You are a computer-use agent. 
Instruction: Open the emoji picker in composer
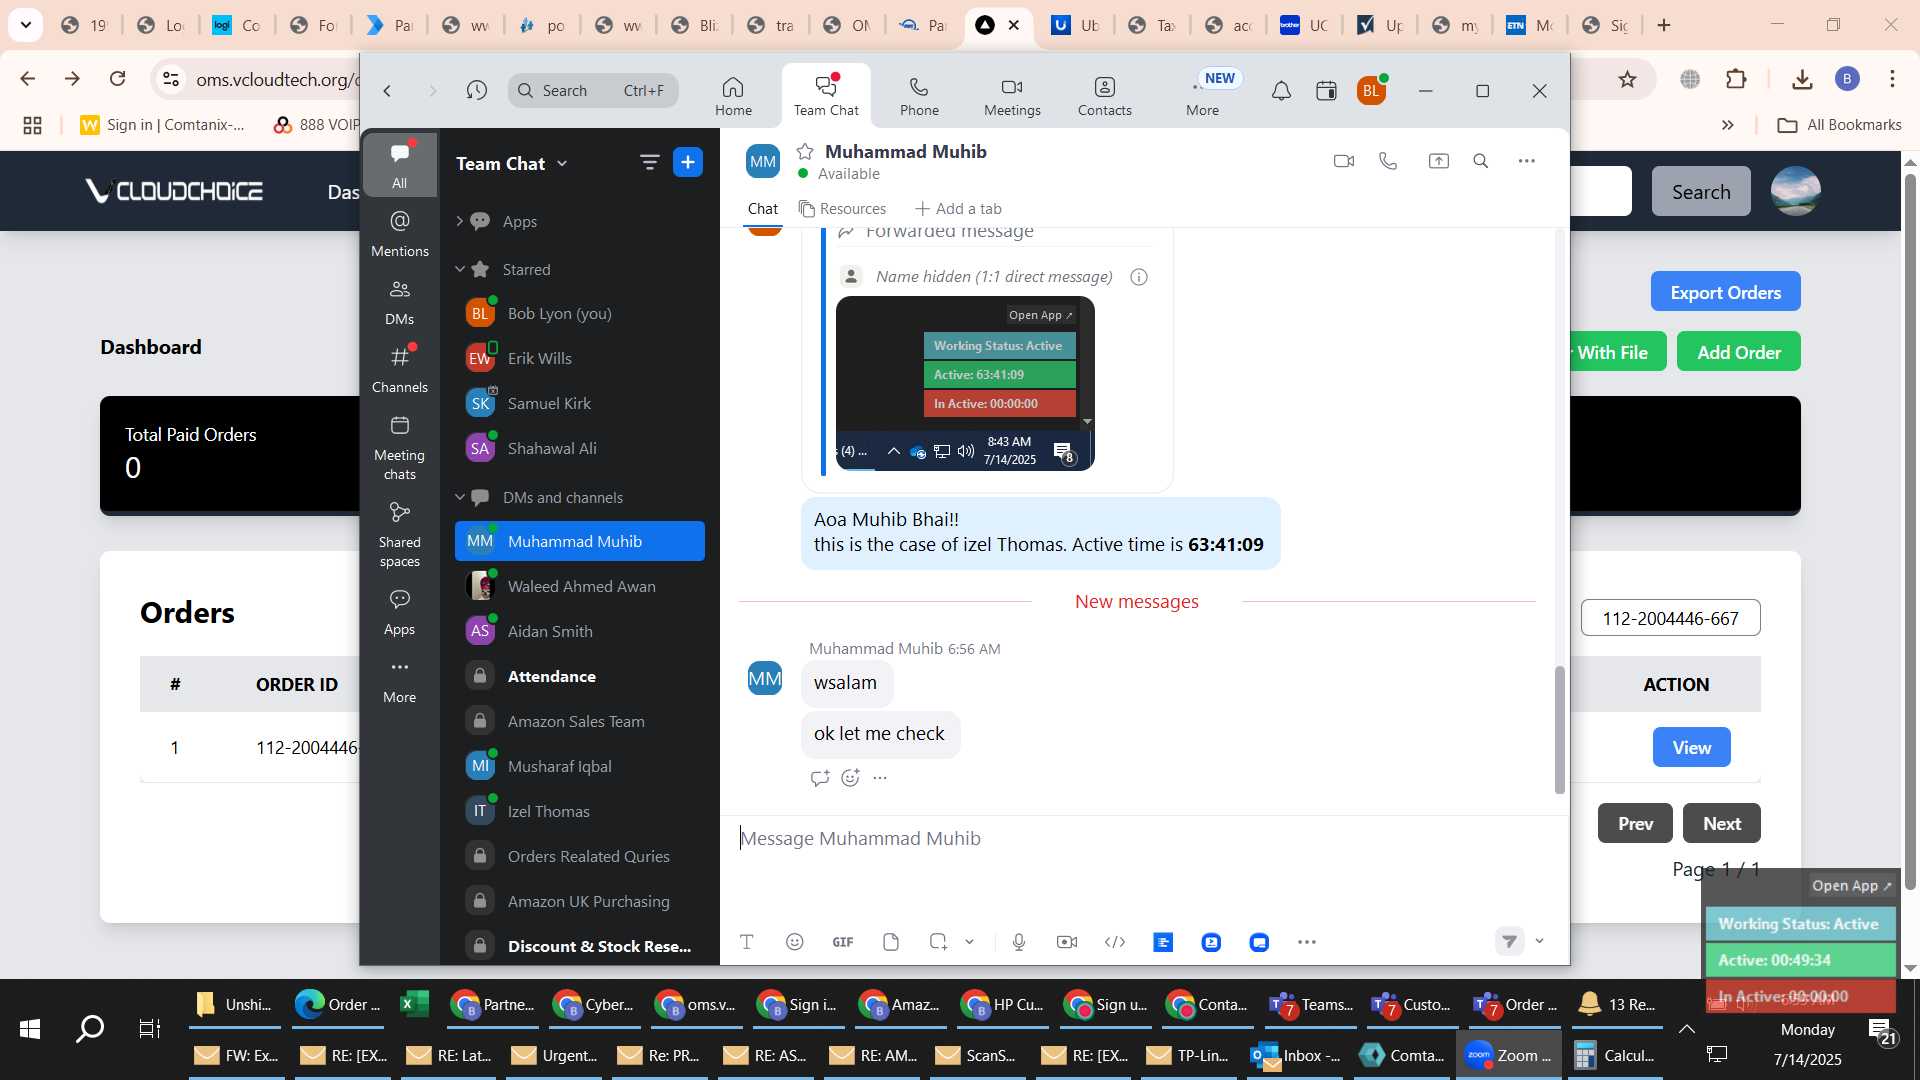(795, 942)
